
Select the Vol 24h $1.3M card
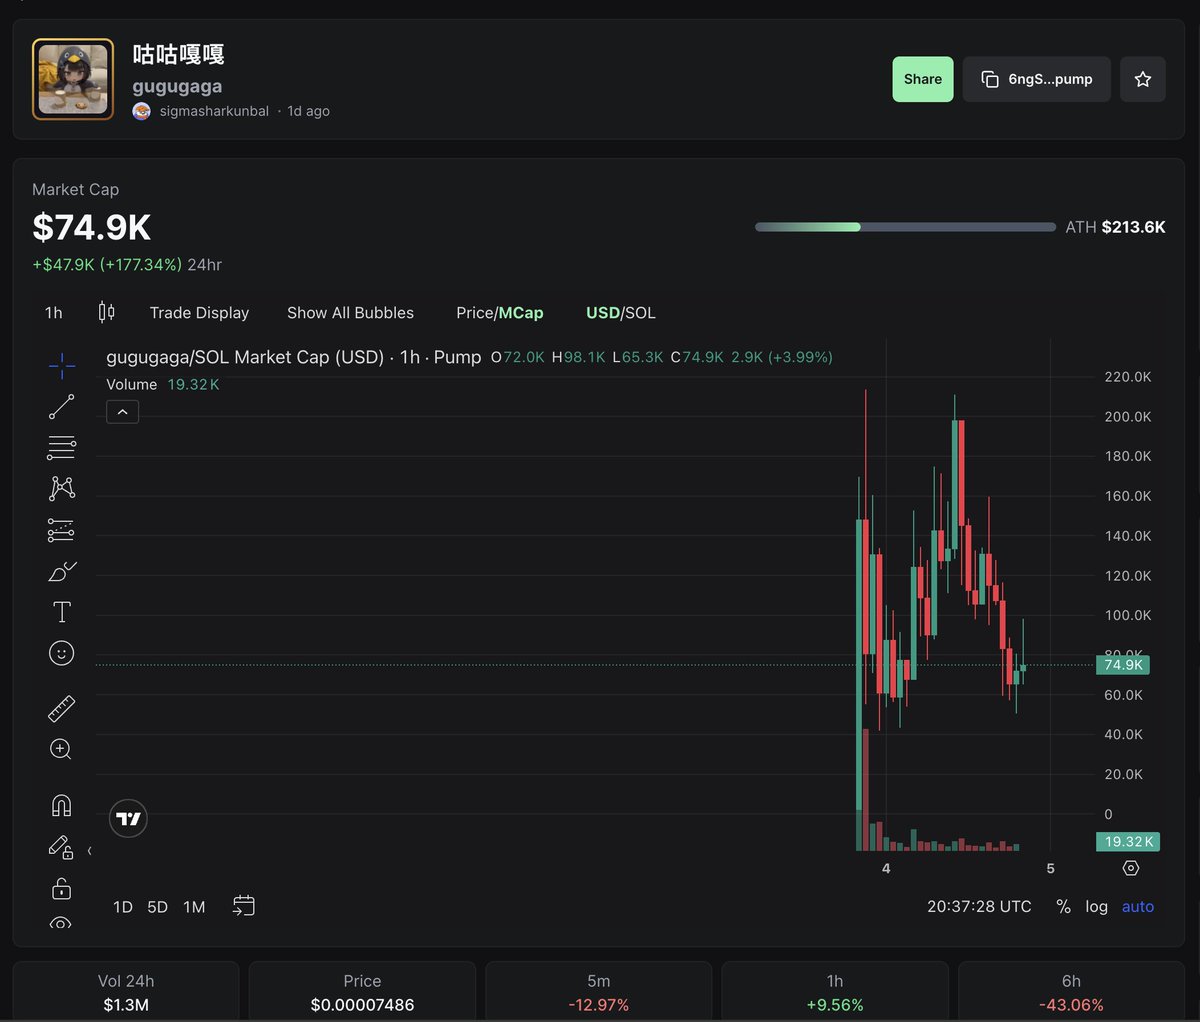point(126,993)
